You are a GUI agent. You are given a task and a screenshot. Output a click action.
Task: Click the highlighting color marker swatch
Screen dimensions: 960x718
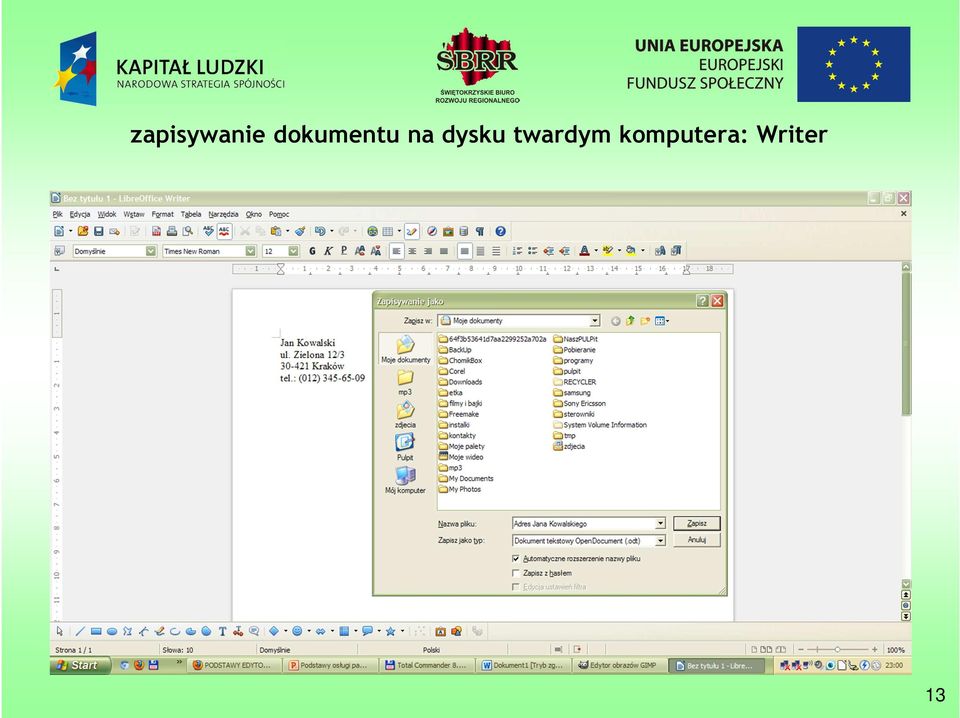(x=608, y=251)
